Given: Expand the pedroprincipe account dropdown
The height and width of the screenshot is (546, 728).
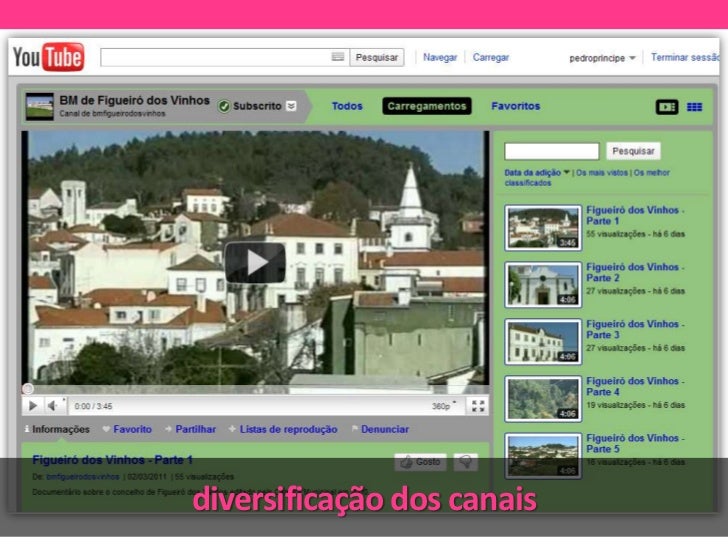Looking at the screenshot, I should point(602,58).
